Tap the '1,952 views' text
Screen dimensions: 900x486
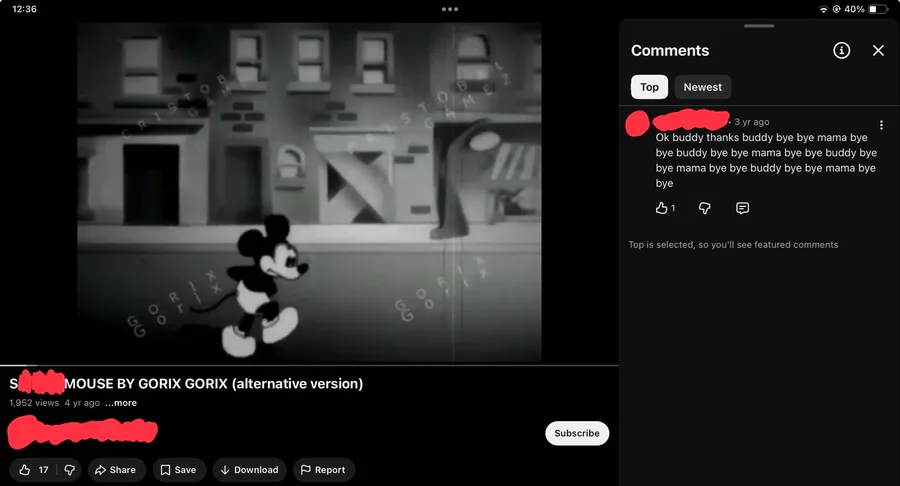click(34, 403)
